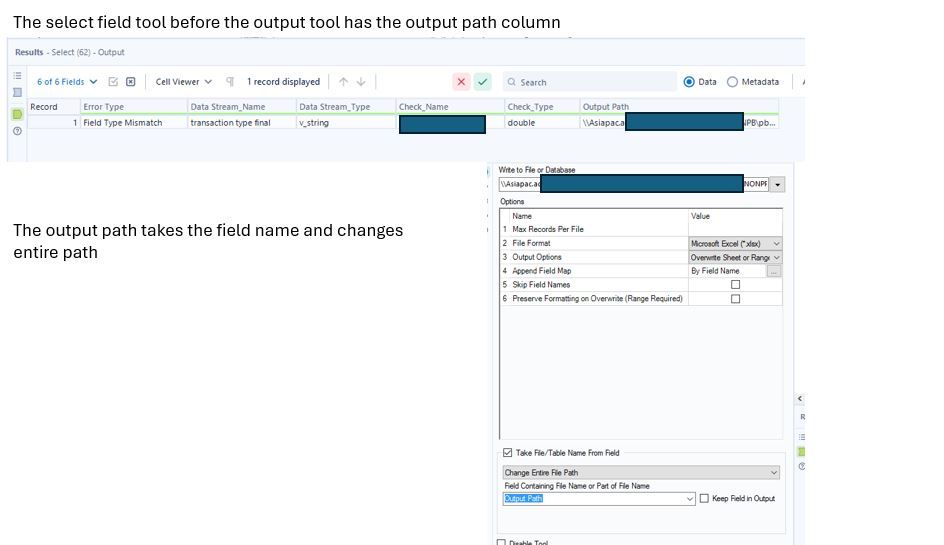The height and width of the screenshot is (545, 944).
Task: Select the double cell
Action: click(x=542, y=123)
